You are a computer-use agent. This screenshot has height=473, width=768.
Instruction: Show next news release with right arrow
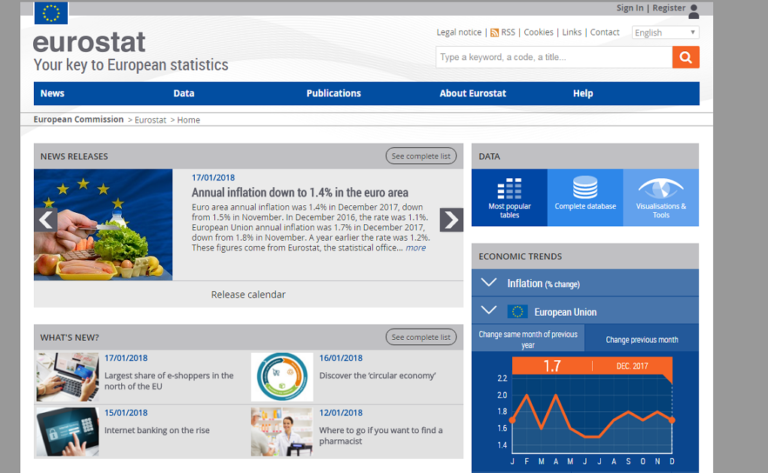[x=451, y=220]
